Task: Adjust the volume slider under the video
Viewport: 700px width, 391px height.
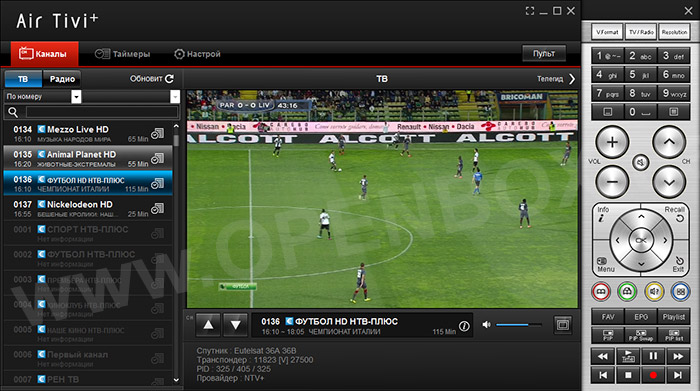Action: [x=518, y=325]
